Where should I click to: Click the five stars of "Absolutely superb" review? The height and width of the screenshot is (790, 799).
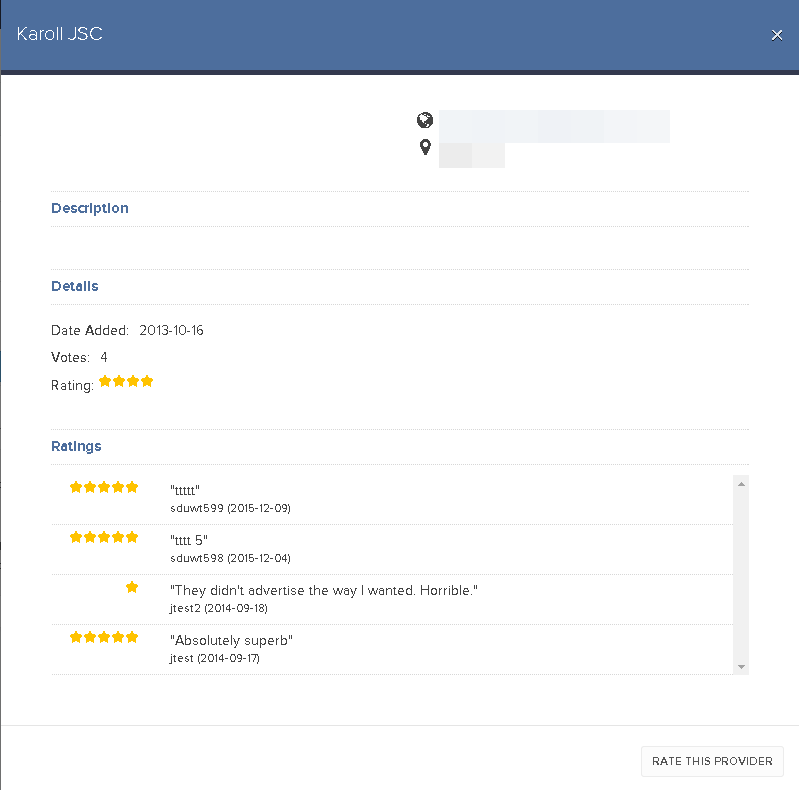[x=104, y=637]
